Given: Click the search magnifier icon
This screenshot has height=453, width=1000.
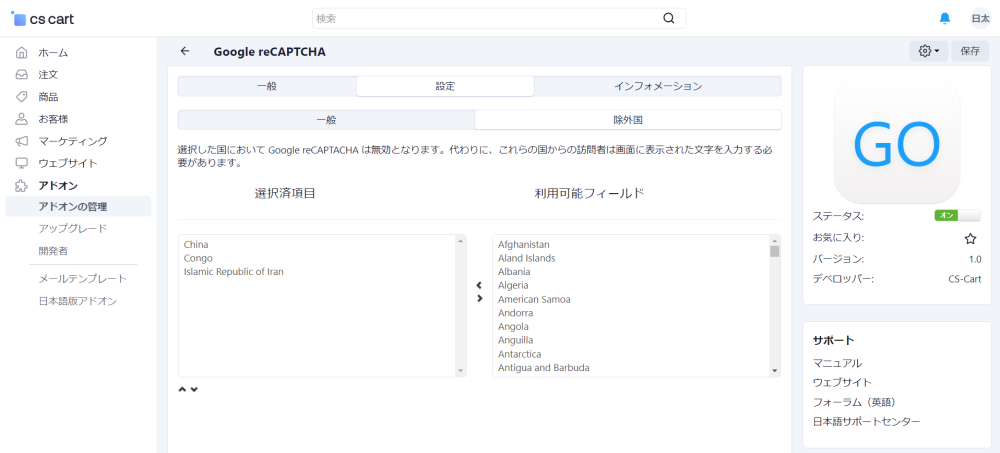Looking at the screenshot, I should pyautogui.click(x=668, y=18).
